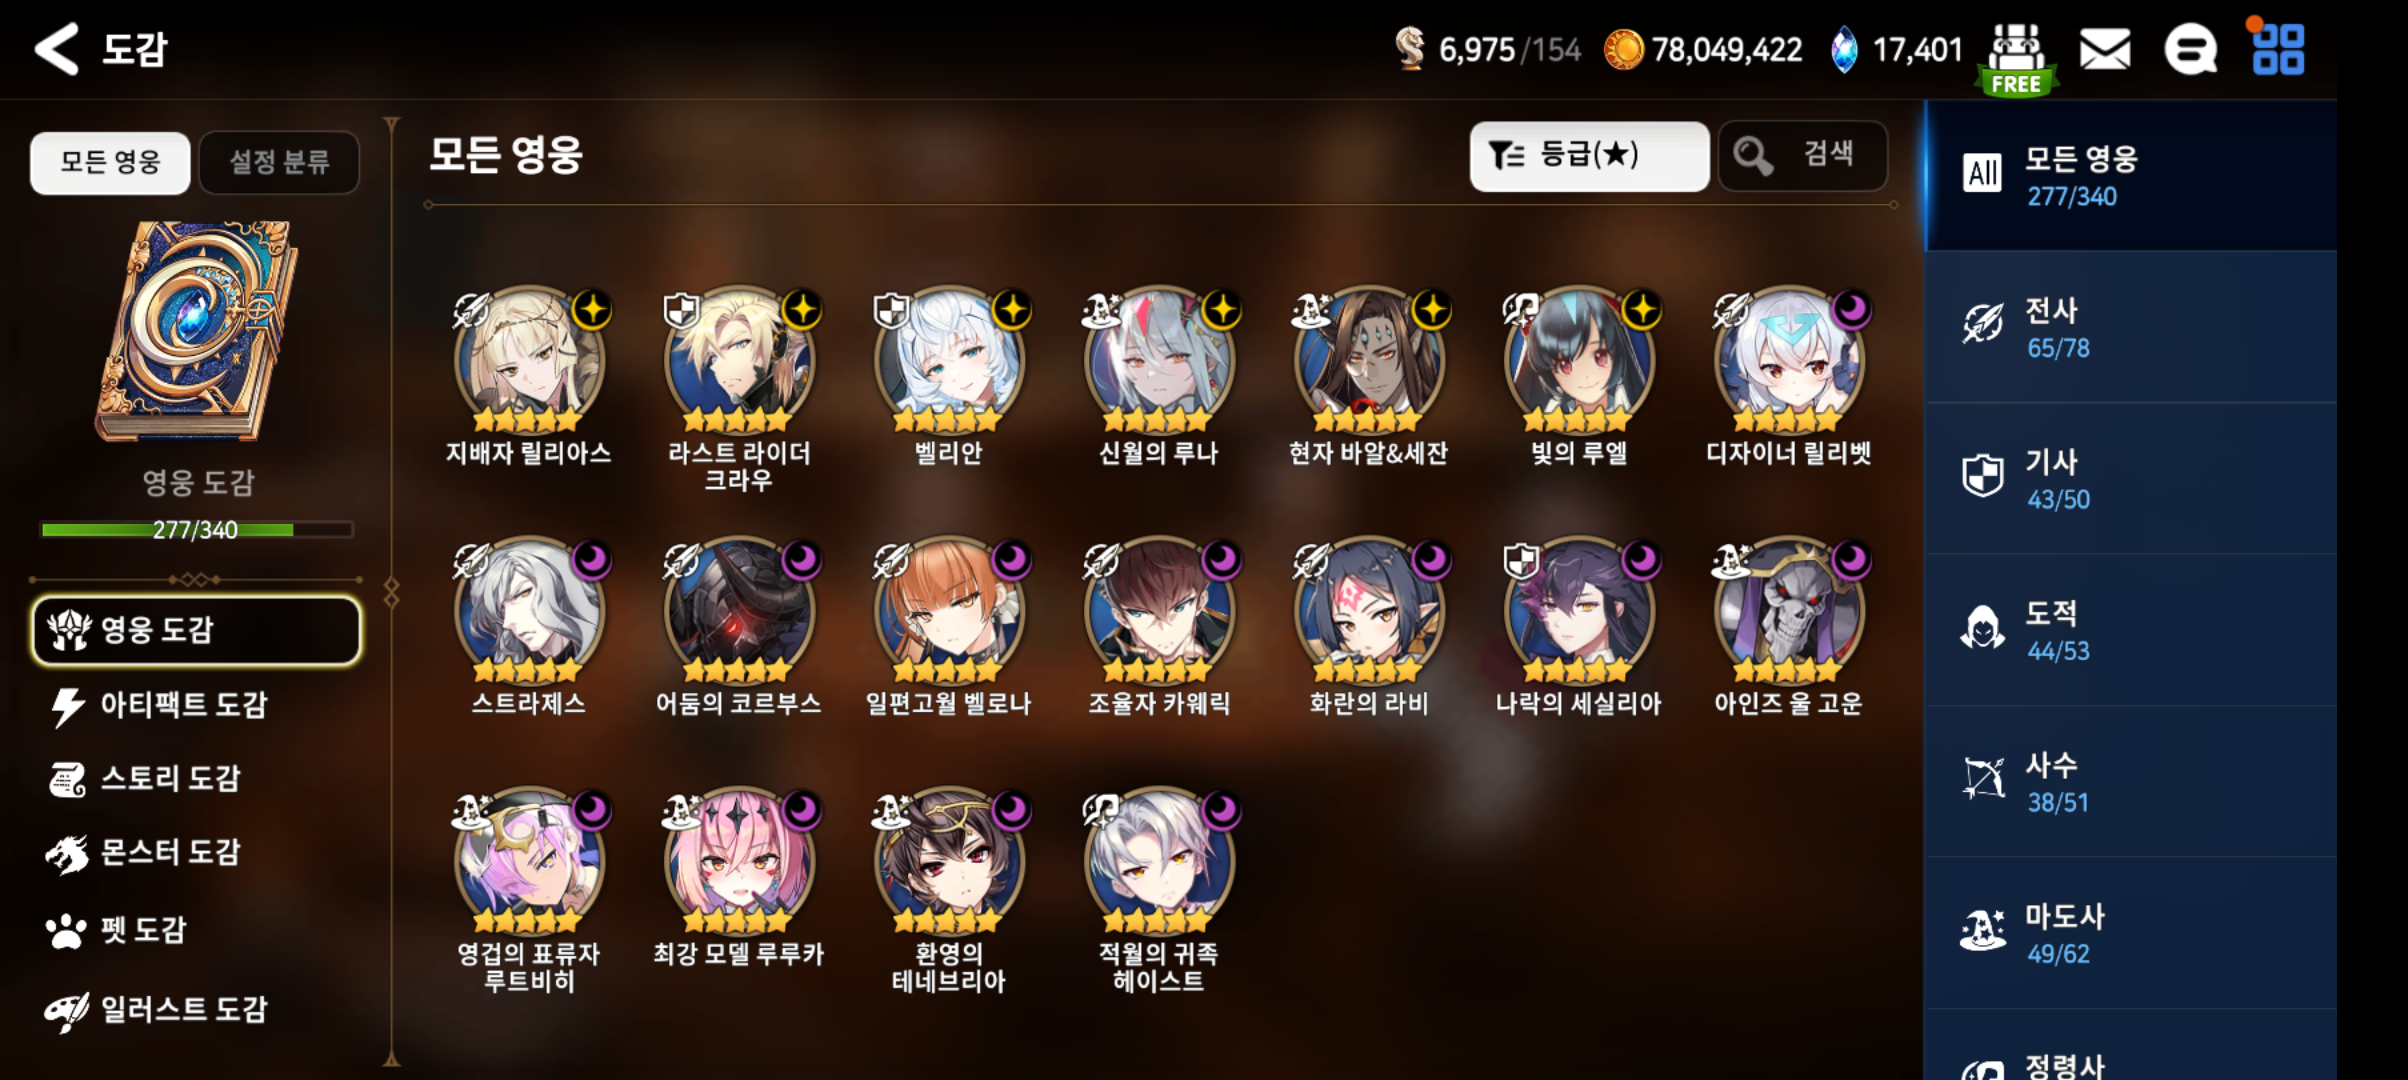
Task: Click the stamina horse currency icon
Action: pos(1409,48)
